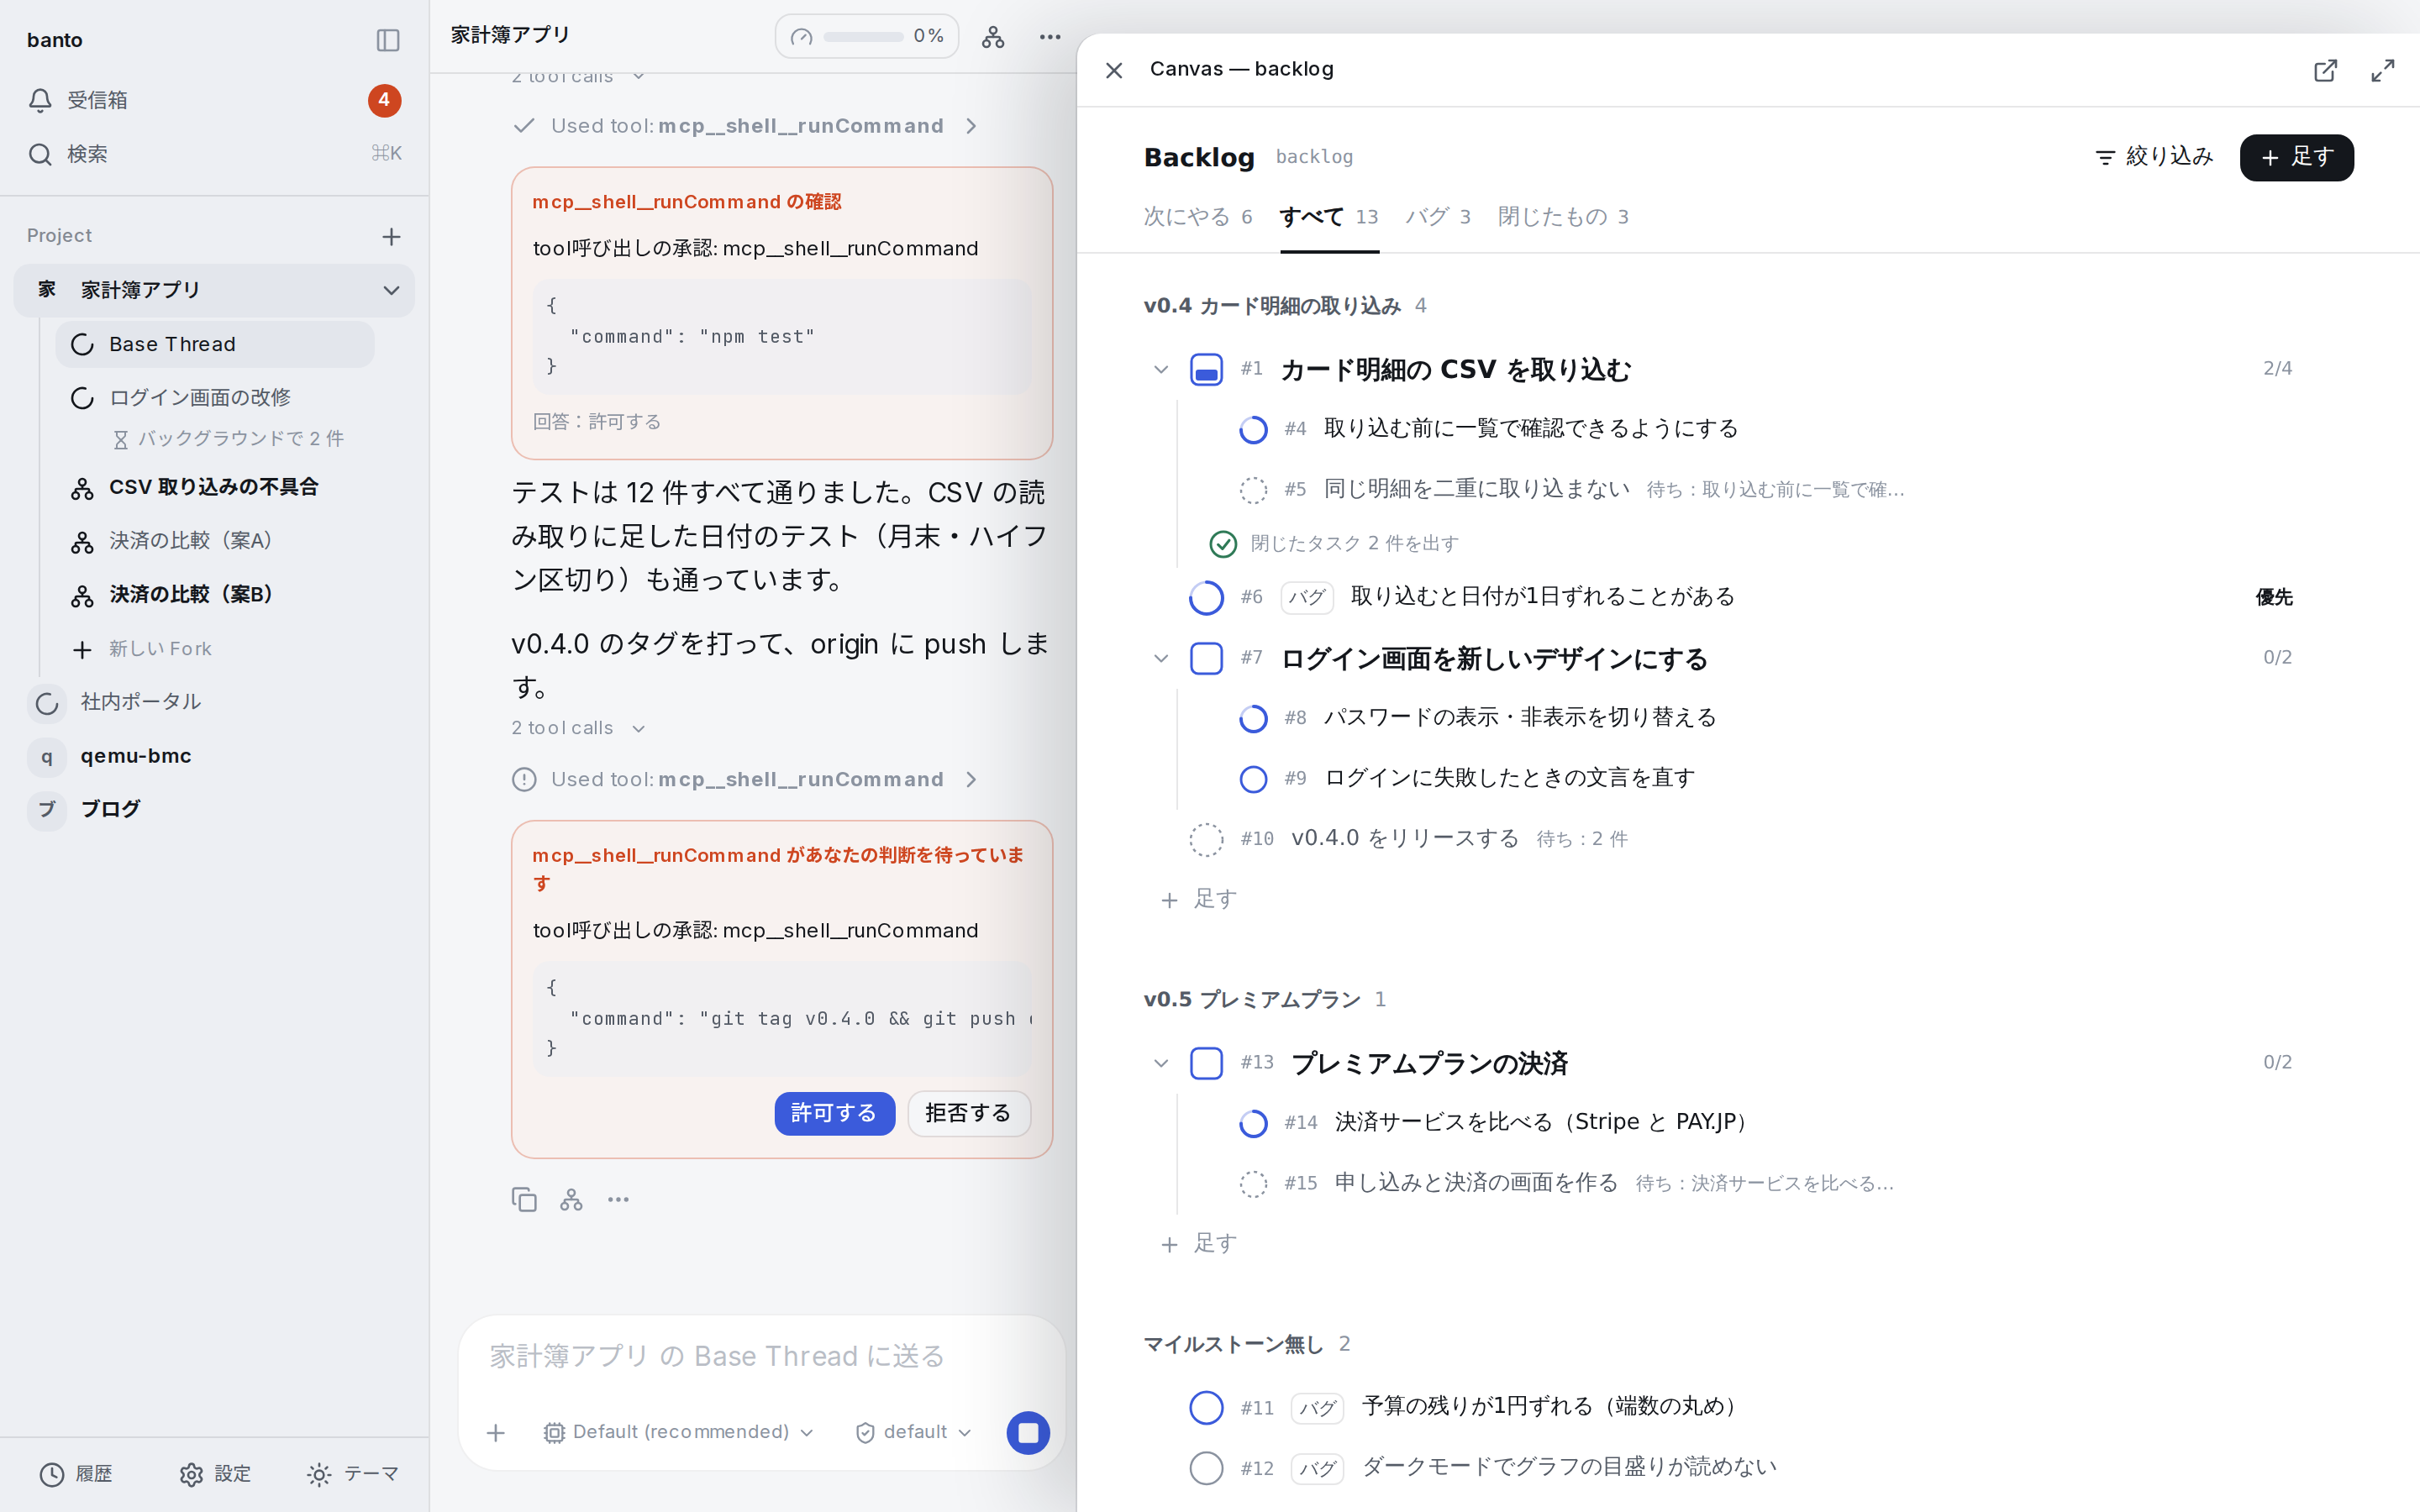Stop generation with the blue stop button
The height and width of the screenshot is (1512, 2420).
[x=1028, y=1433]
